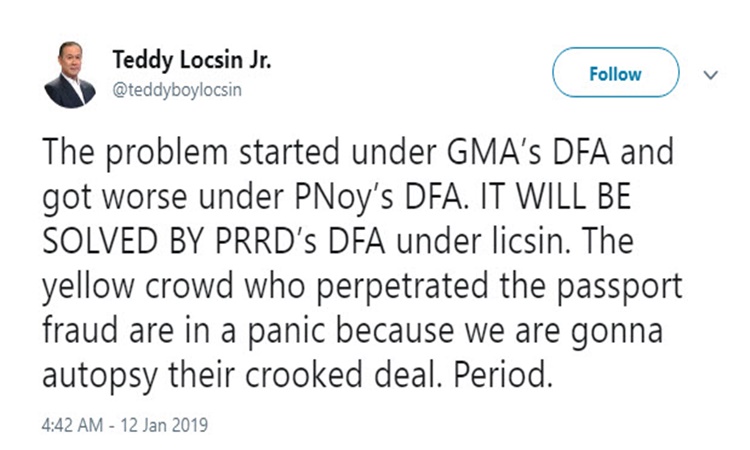The image size is (750, 450).
Task: Click the capitalized phrase IT WILL BE
Action: [555, 197]
